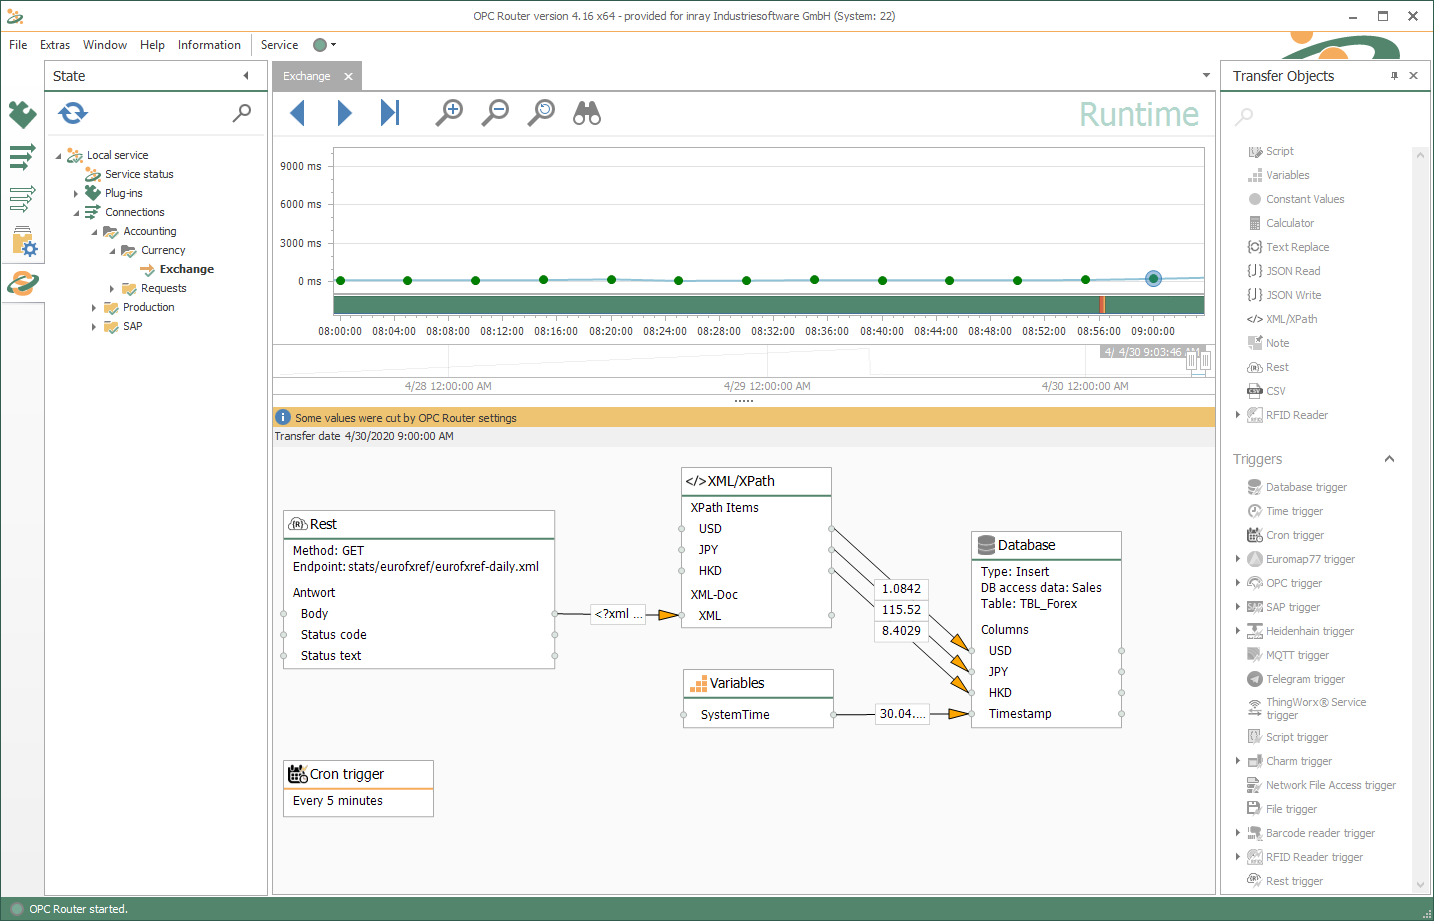Collapse the Triggers section
The image size is (1434, 921).
click(x=1389, y=459)
